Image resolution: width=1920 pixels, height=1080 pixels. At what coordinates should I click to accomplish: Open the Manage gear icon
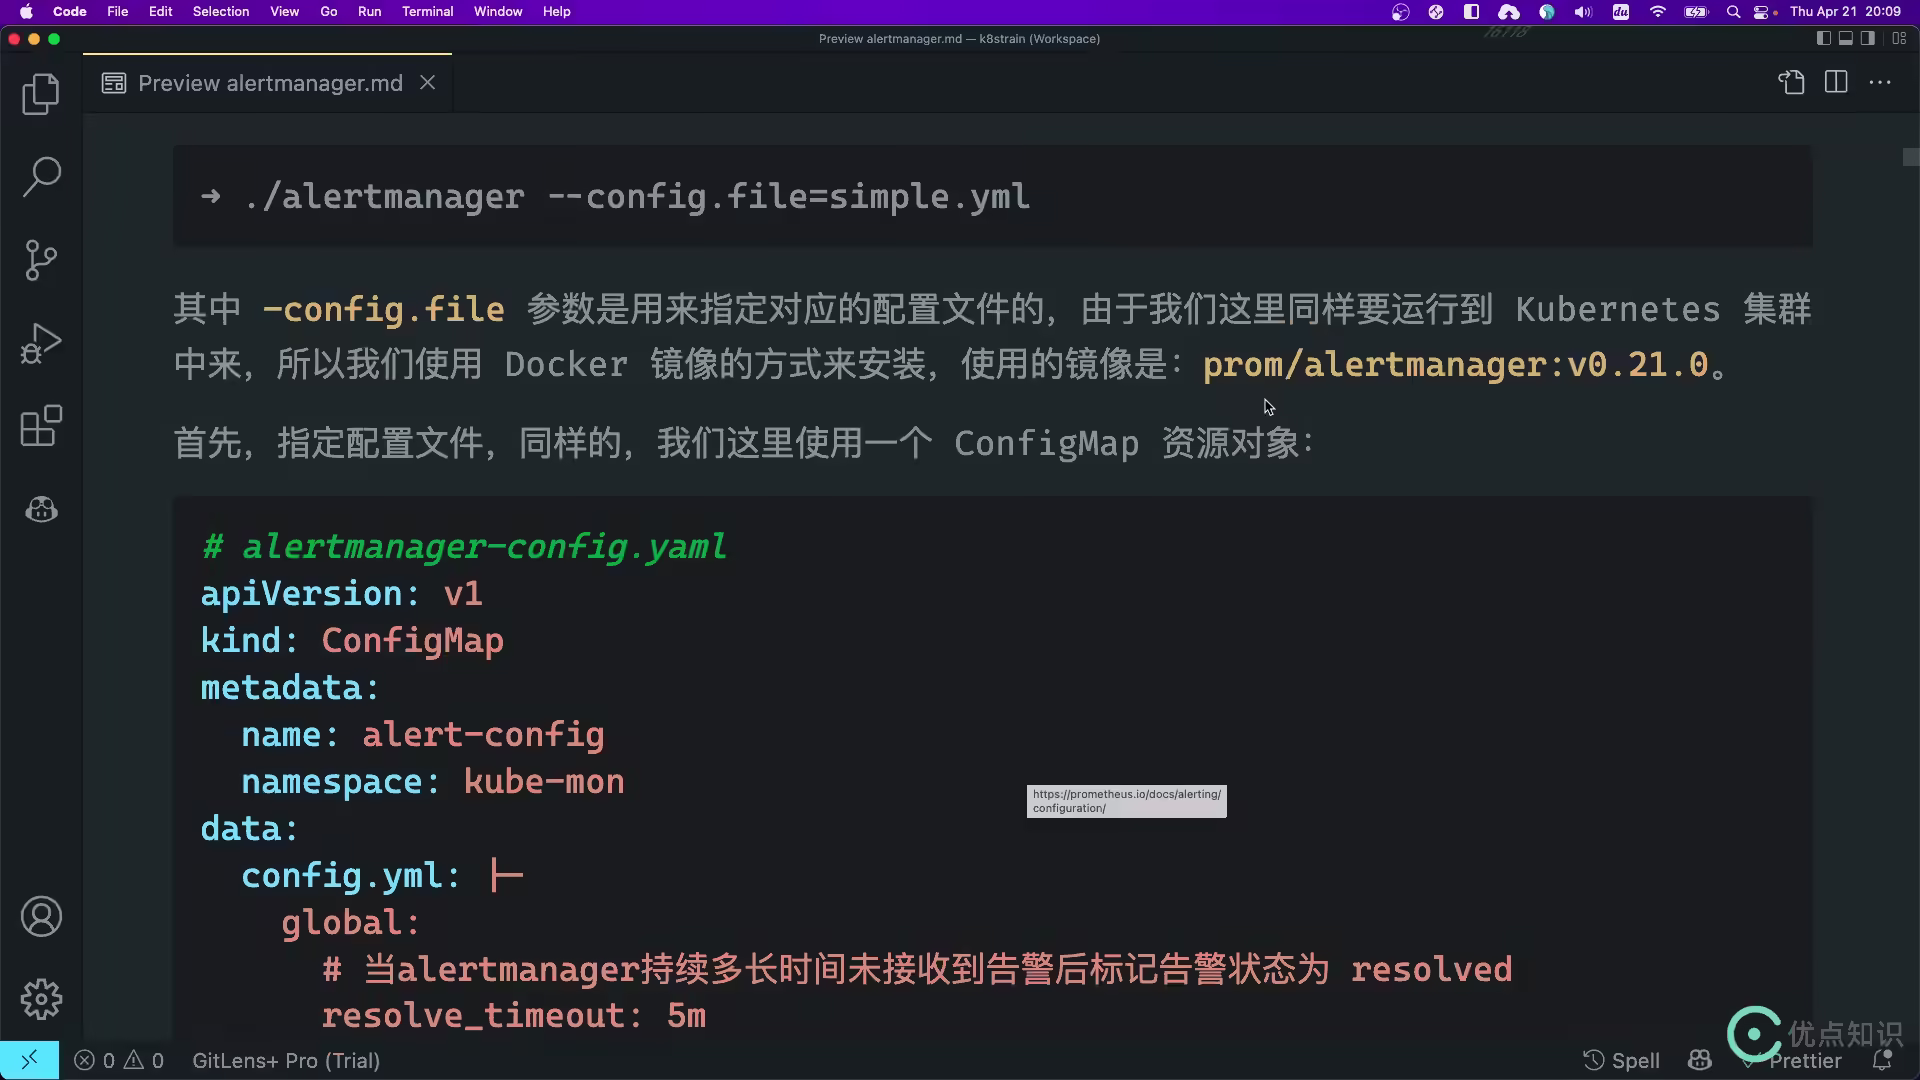tap(41, 999)
